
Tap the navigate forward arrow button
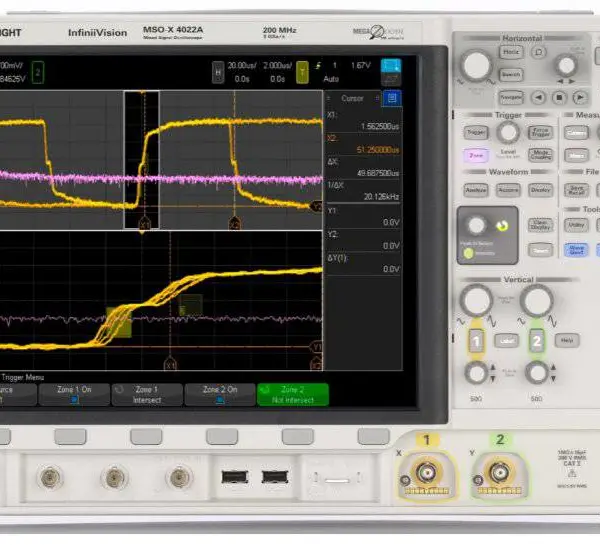click(x=580, y=98)
